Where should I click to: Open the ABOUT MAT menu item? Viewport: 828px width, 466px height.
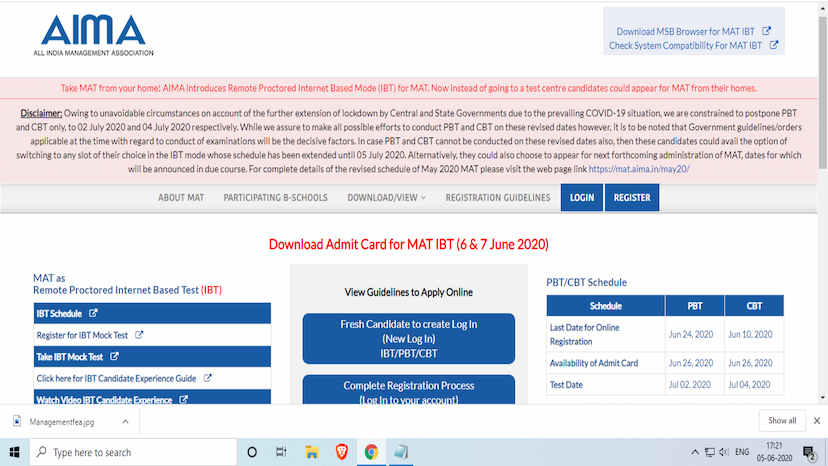[x=181, y=198]
